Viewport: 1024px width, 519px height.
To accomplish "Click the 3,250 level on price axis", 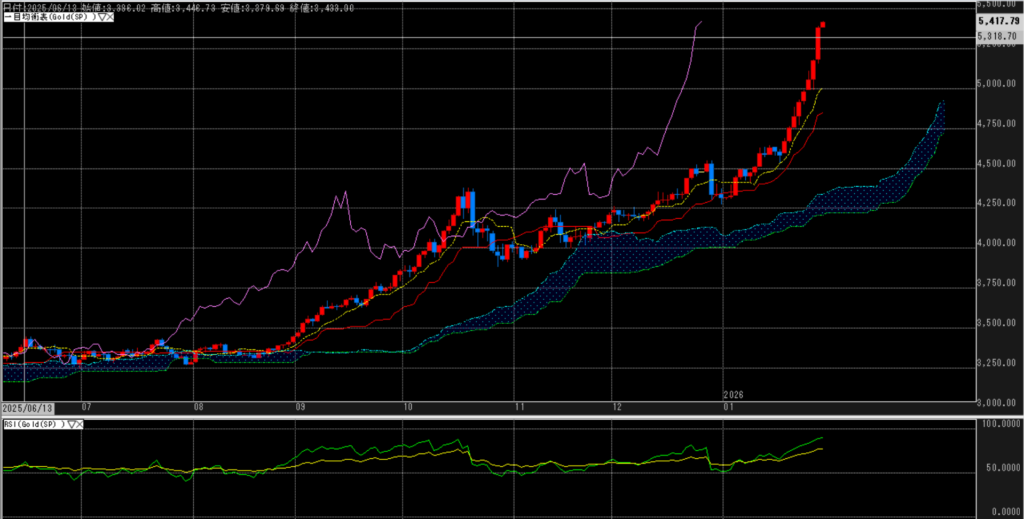I will coord(996,363).
